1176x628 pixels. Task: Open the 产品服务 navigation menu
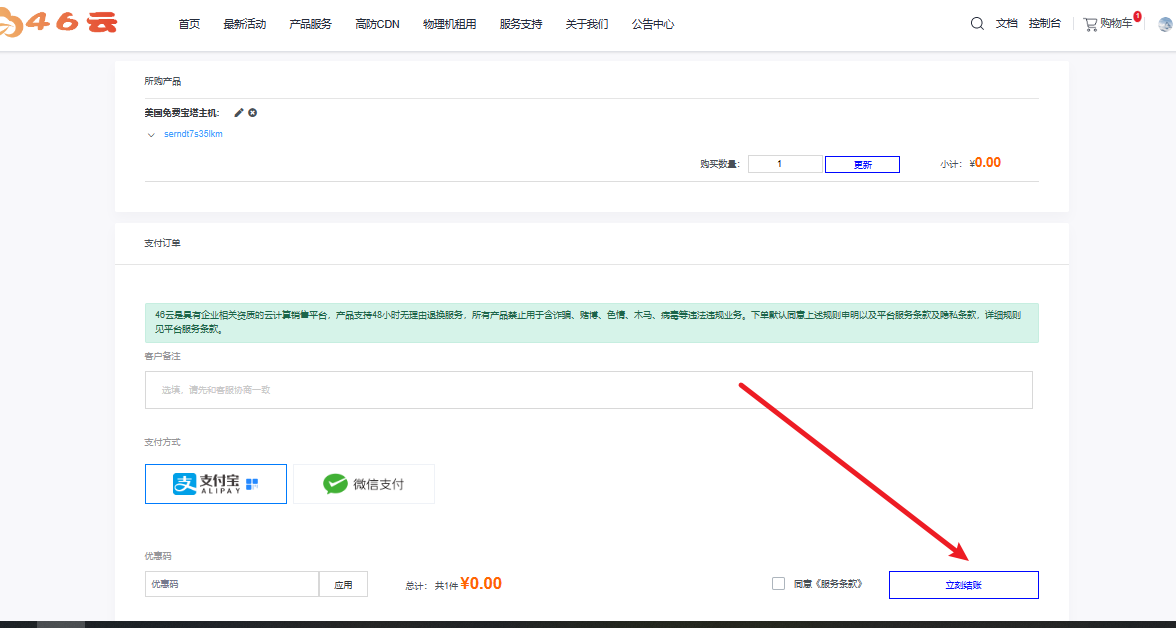(x=310, y=24)
